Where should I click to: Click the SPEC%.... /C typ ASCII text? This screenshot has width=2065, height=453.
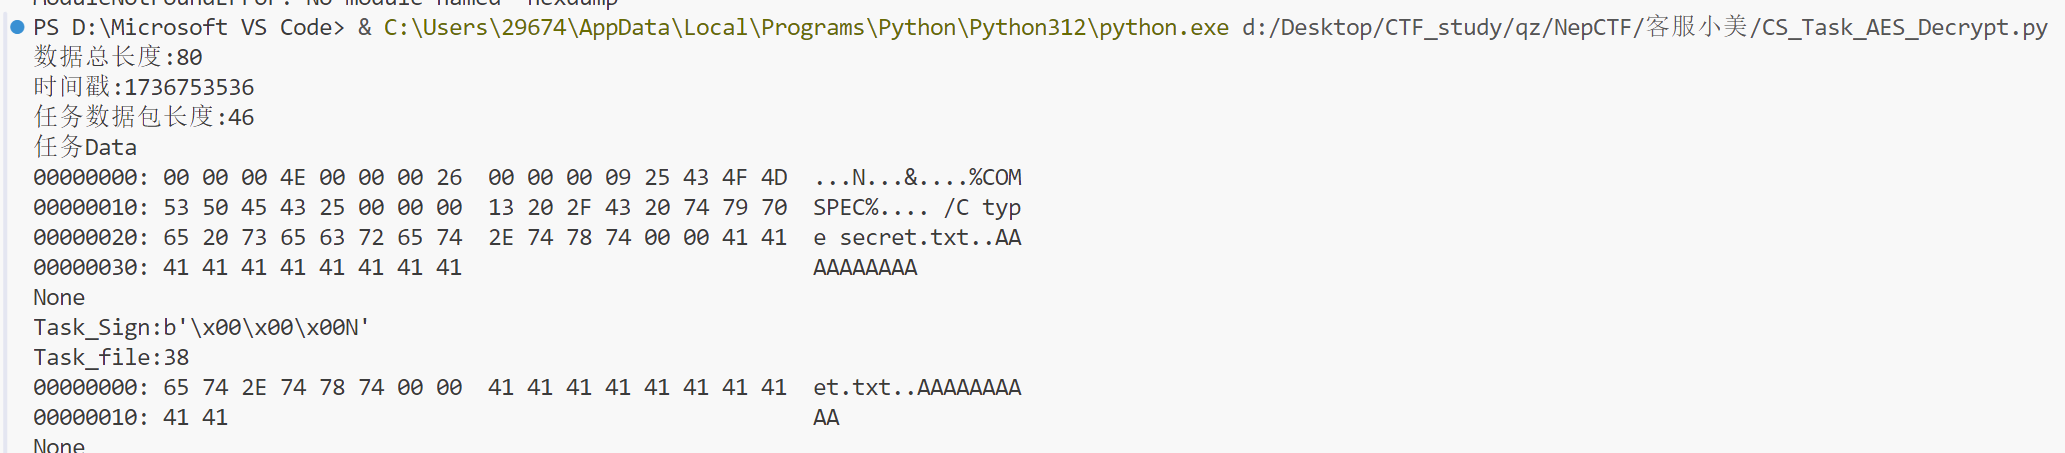[917, 207]
